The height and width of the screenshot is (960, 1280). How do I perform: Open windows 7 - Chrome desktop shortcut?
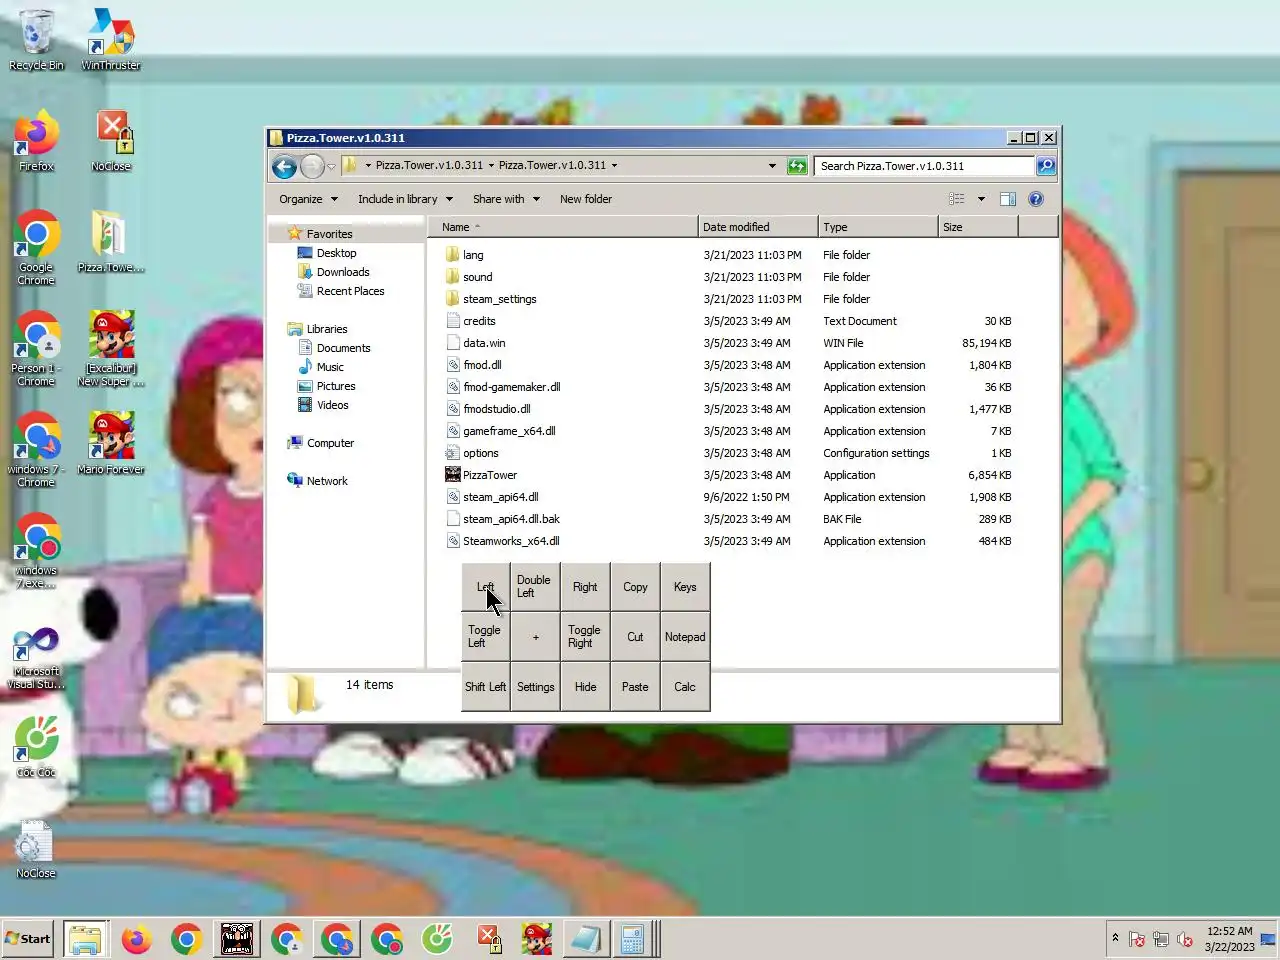pyautogui.click(x=36, y=449)
